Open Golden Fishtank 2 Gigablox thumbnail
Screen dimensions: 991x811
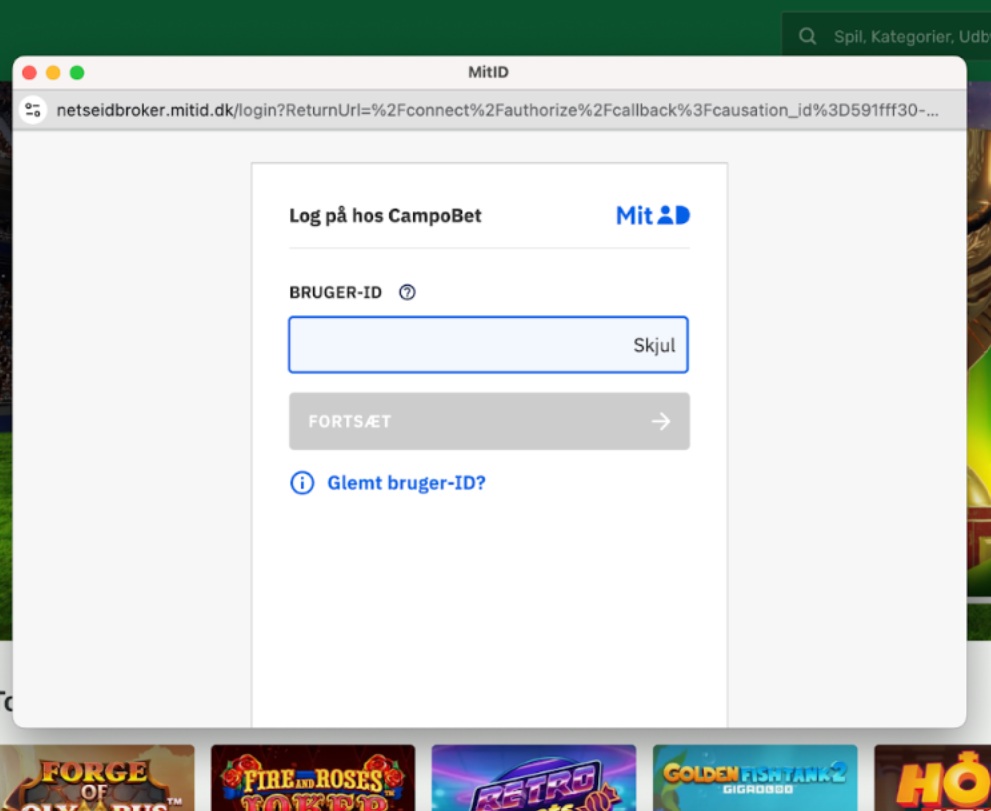point(755,777)
